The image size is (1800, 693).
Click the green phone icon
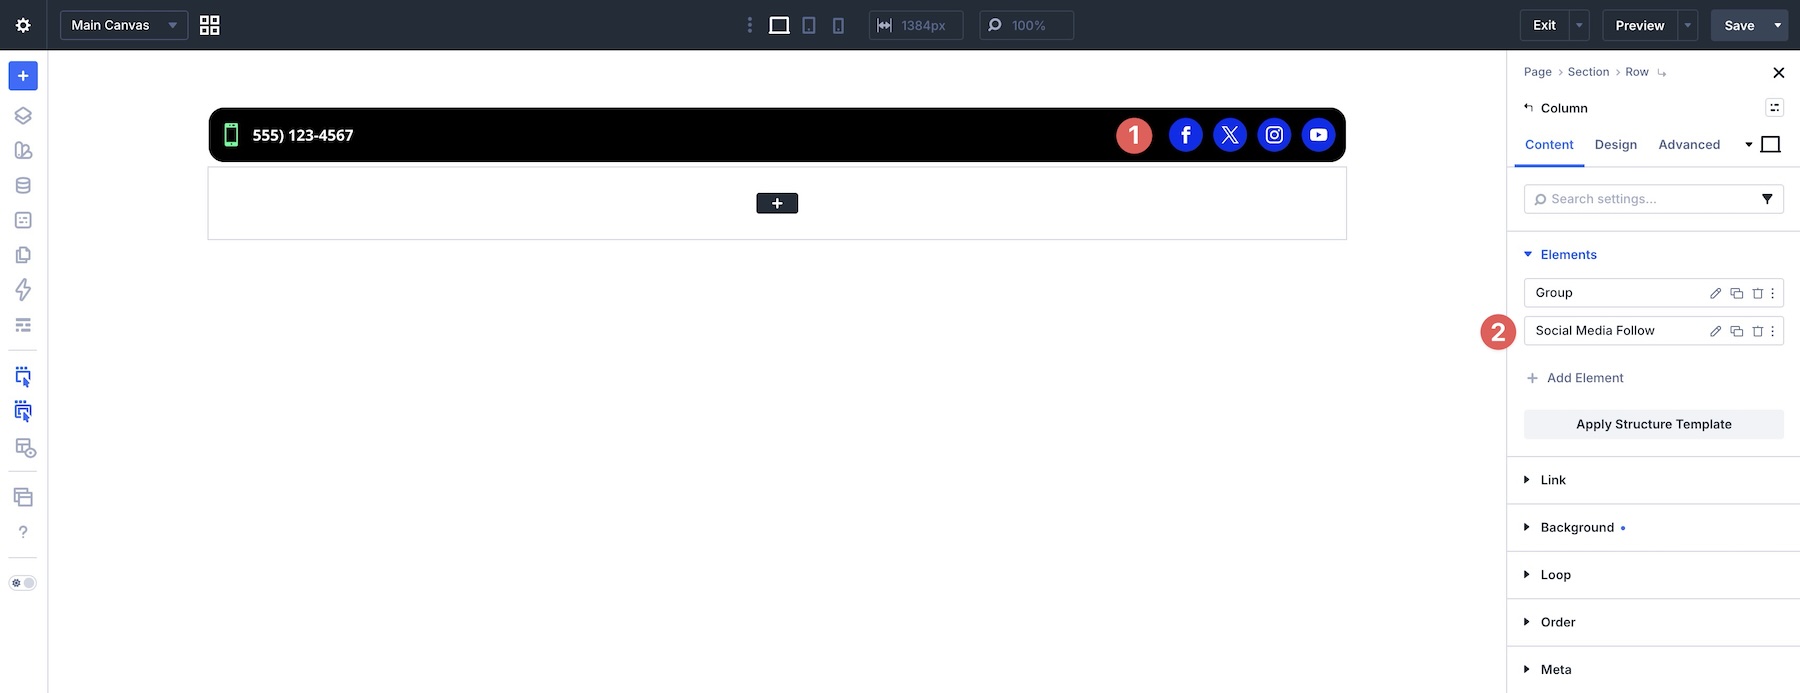231,135
